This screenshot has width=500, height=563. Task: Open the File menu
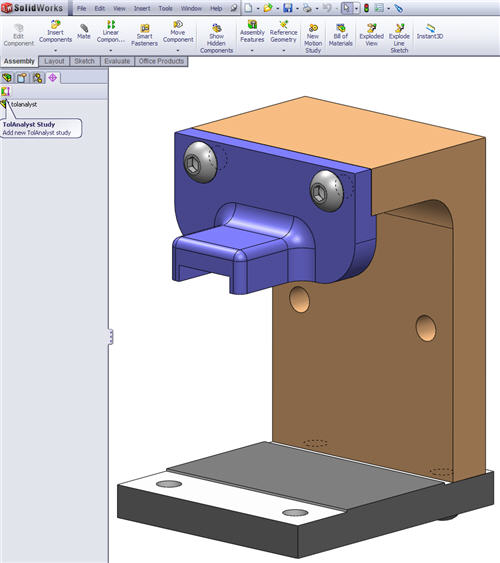[x=81, y=8]
